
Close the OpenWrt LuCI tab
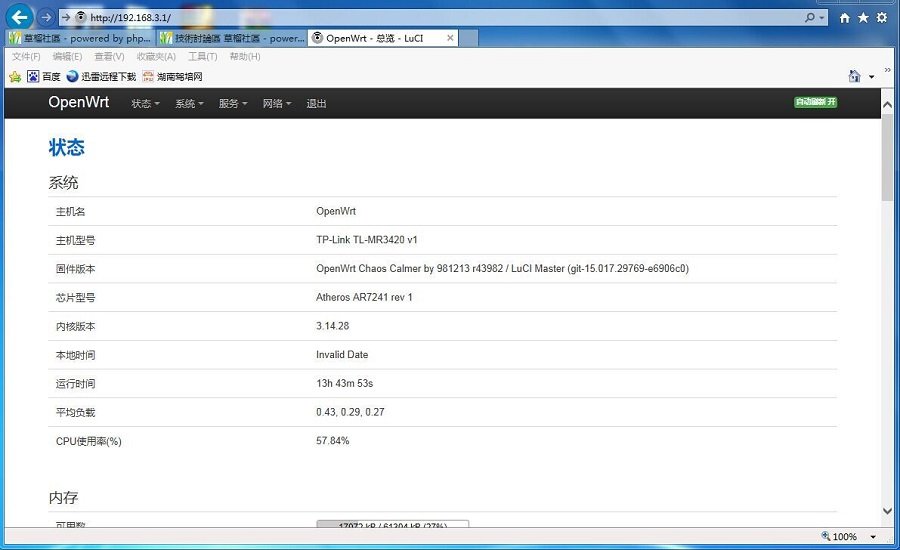(x=450, y=38)
